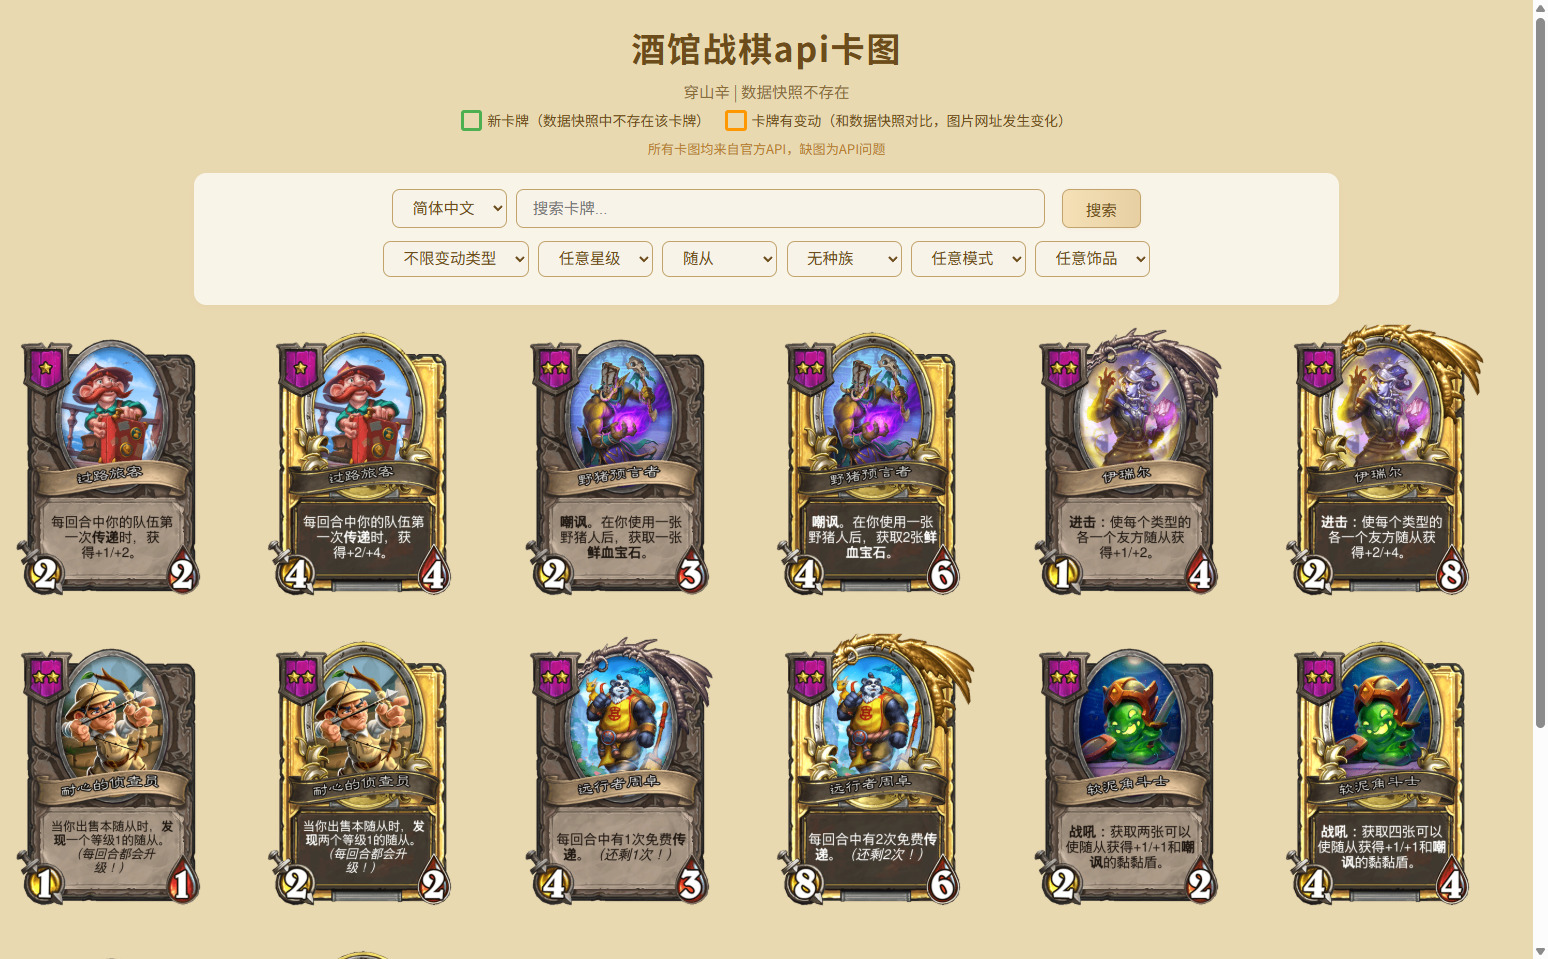Click the page vertical scrollbar
The image size is (1548, 959).
pyautogui.click(x=1540, y=372)
